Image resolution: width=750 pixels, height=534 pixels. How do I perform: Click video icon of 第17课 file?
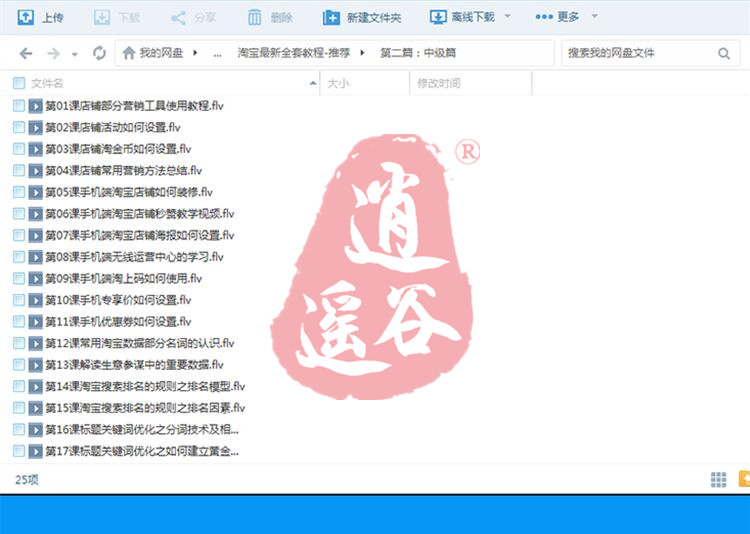[x=35, y=451]
